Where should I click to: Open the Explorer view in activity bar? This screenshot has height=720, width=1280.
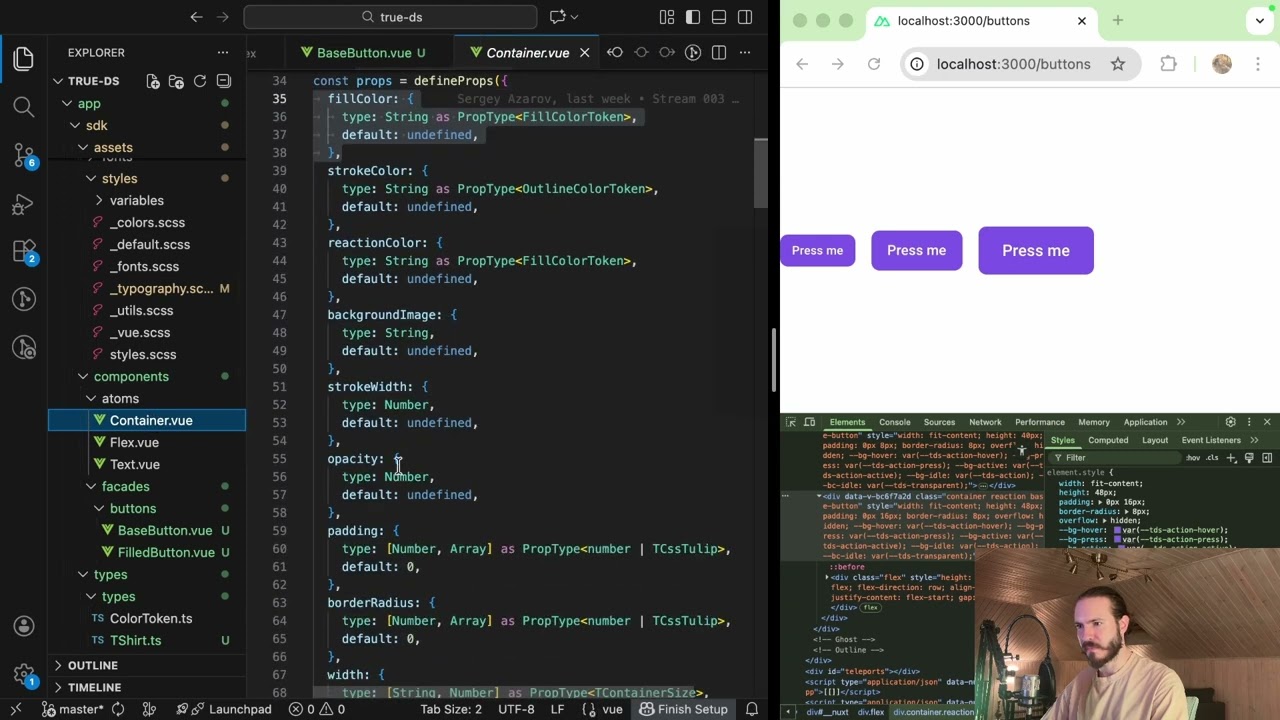coord(24,58)
